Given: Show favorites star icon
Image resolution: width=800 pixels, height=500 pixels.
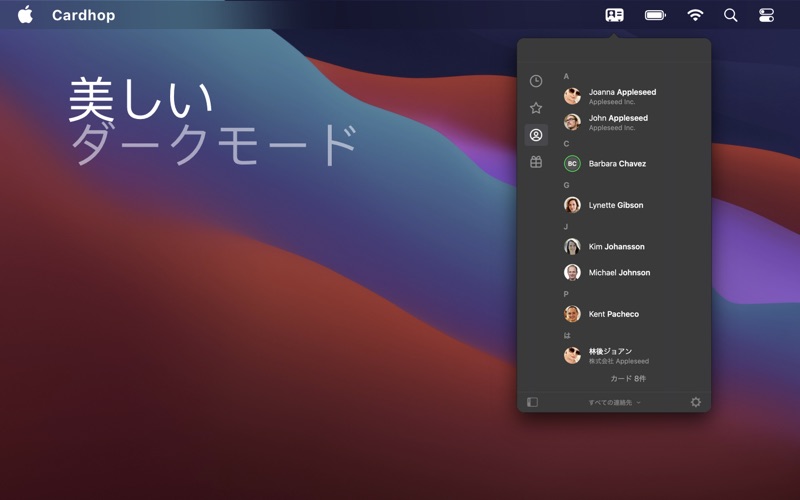Looking at the screenshot, I should tap(536, 108).
